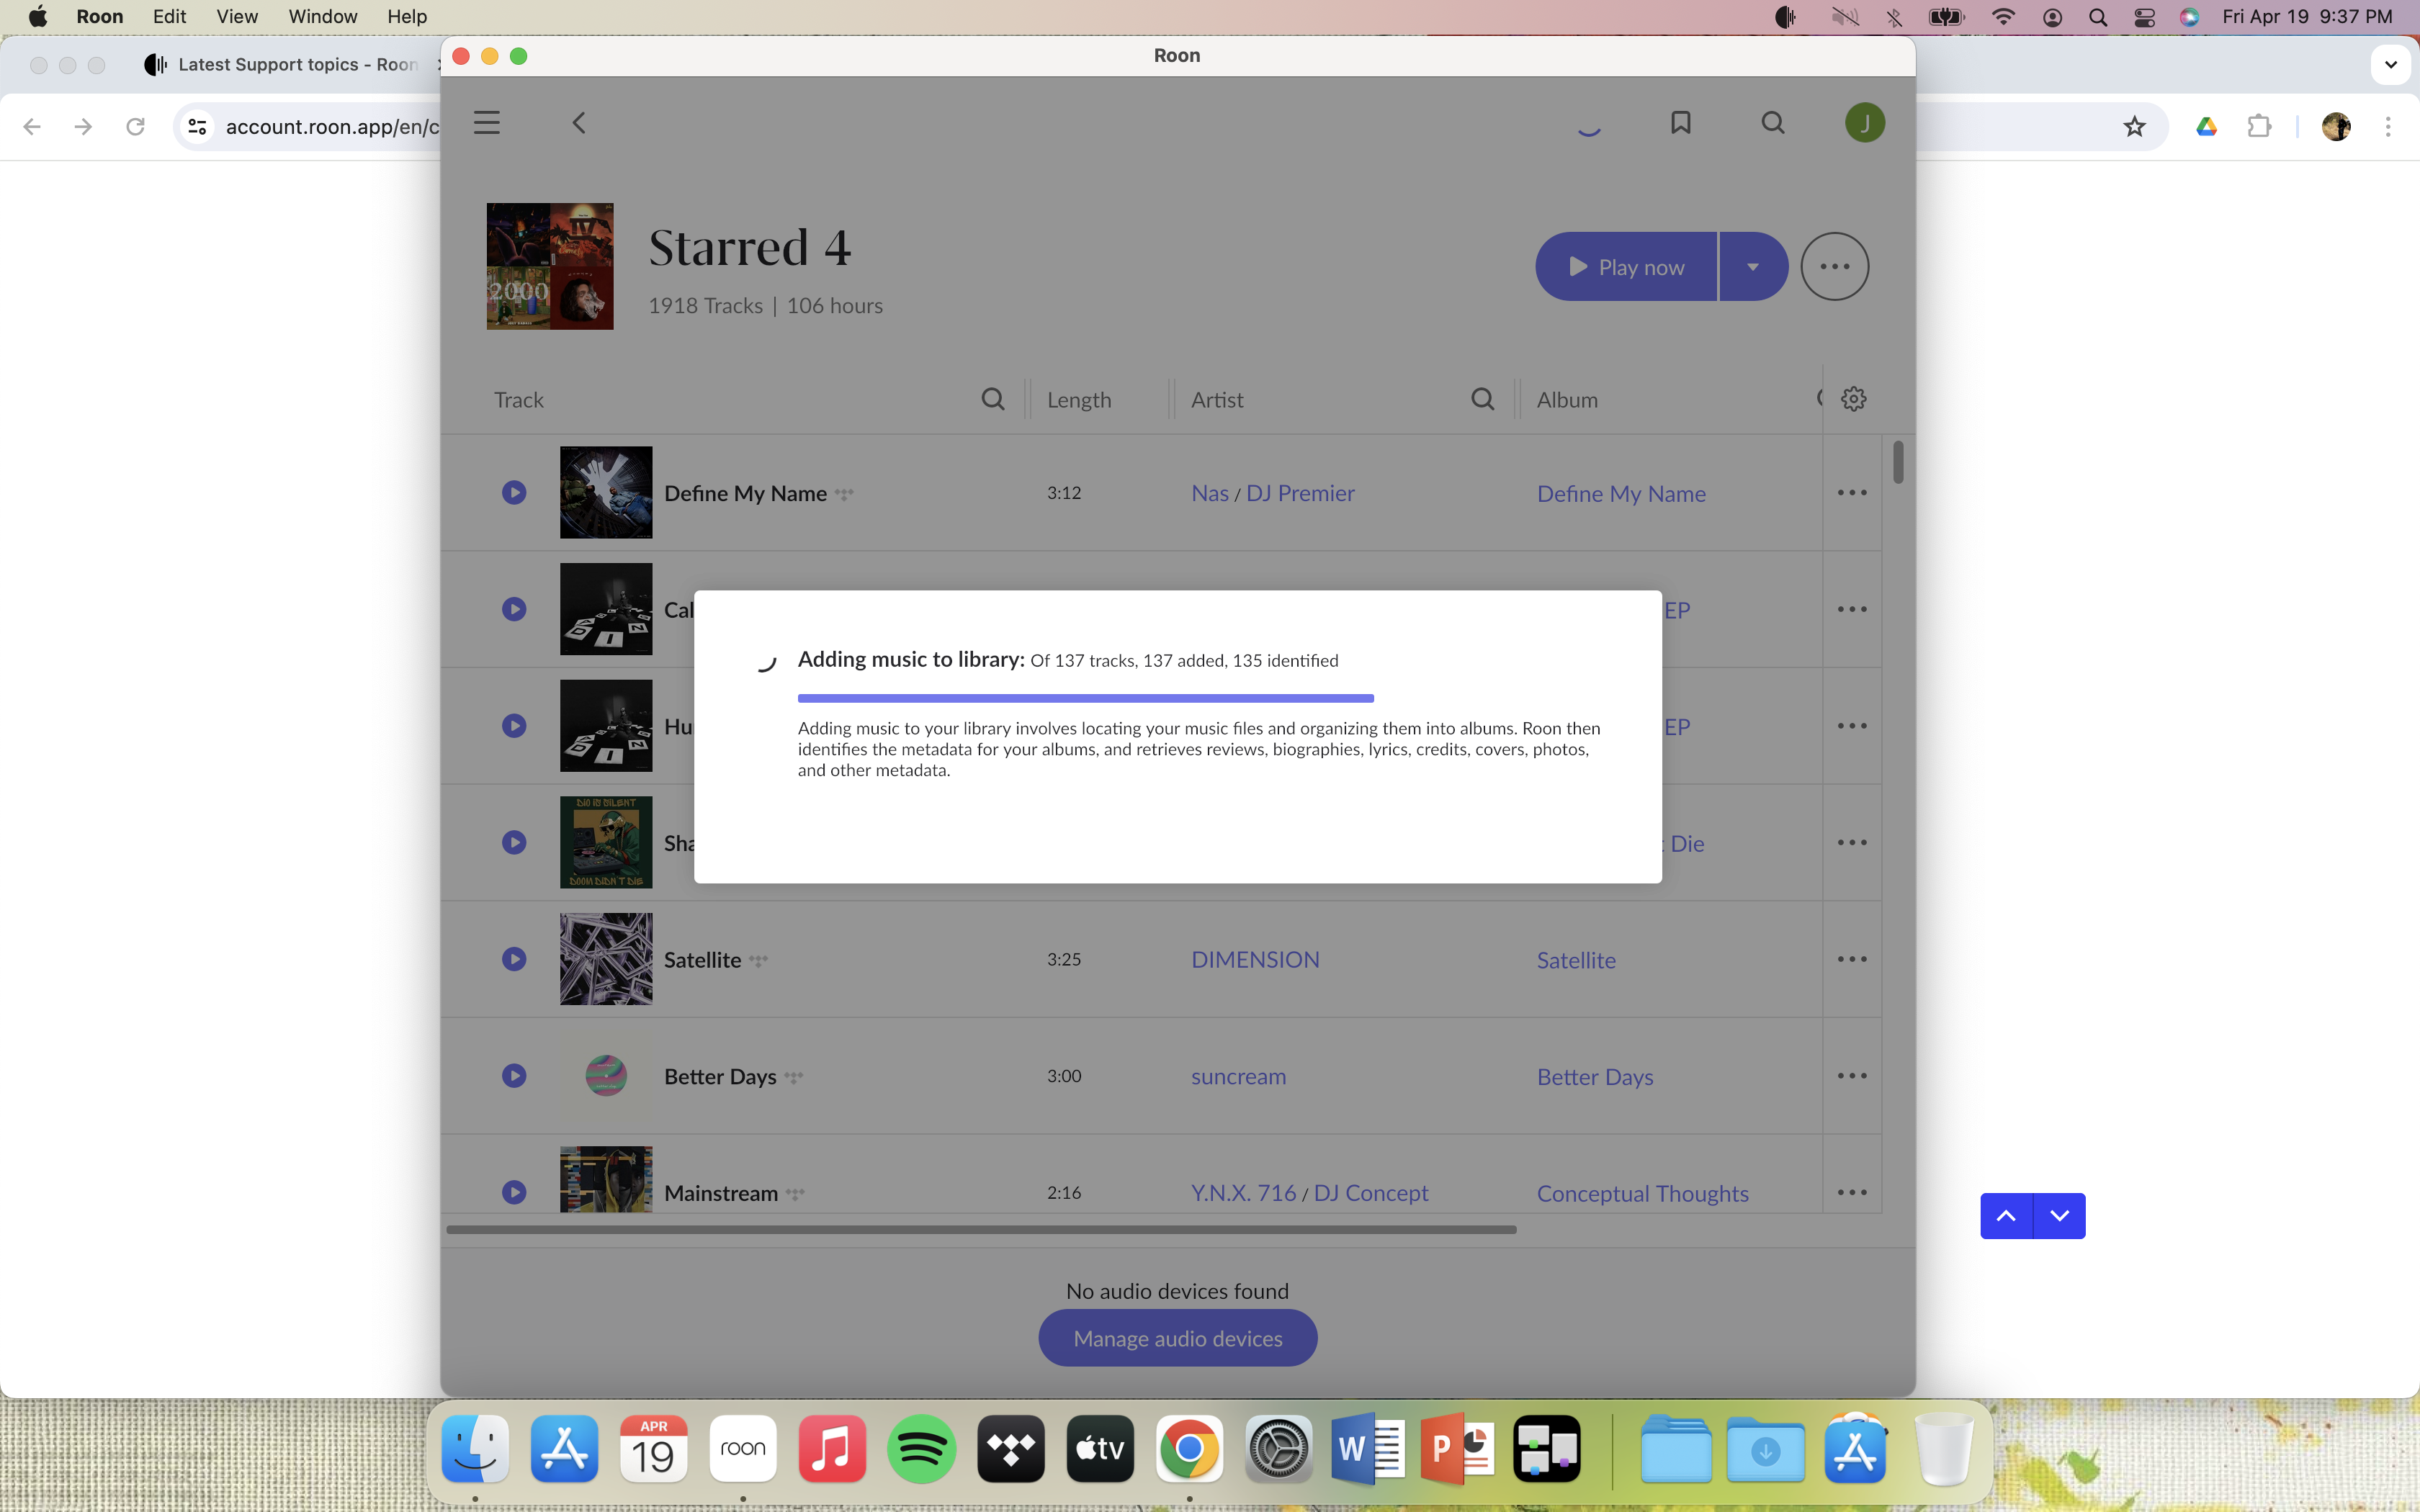Open the suncream artist link

point(1238,1077)
